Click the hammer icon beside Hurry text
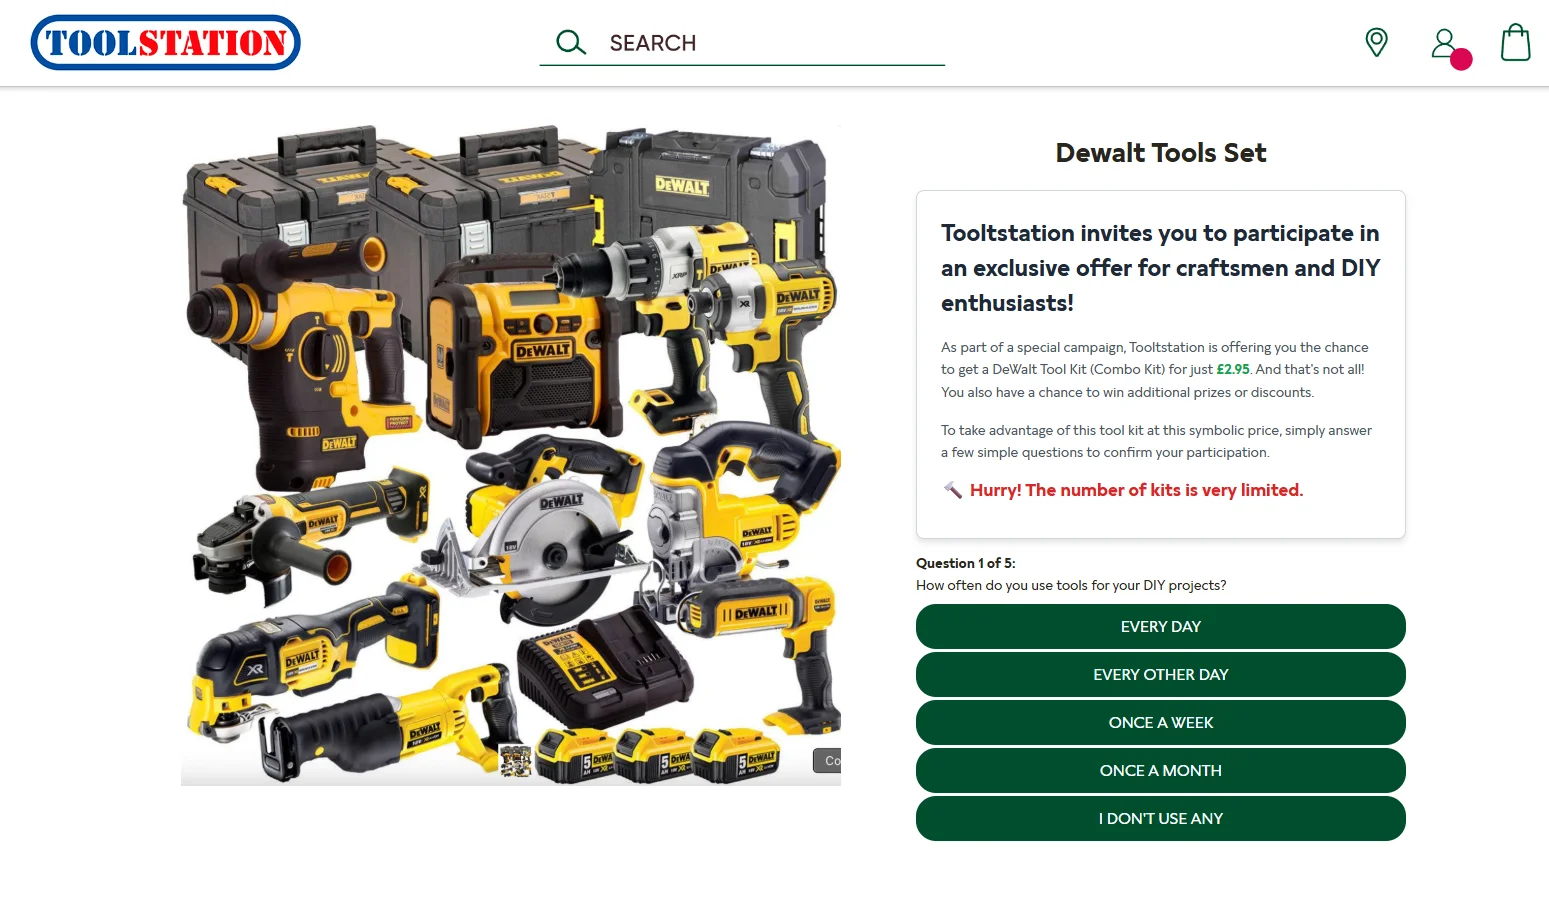This screenshot has height=917, width=1549. coord(952,490)
